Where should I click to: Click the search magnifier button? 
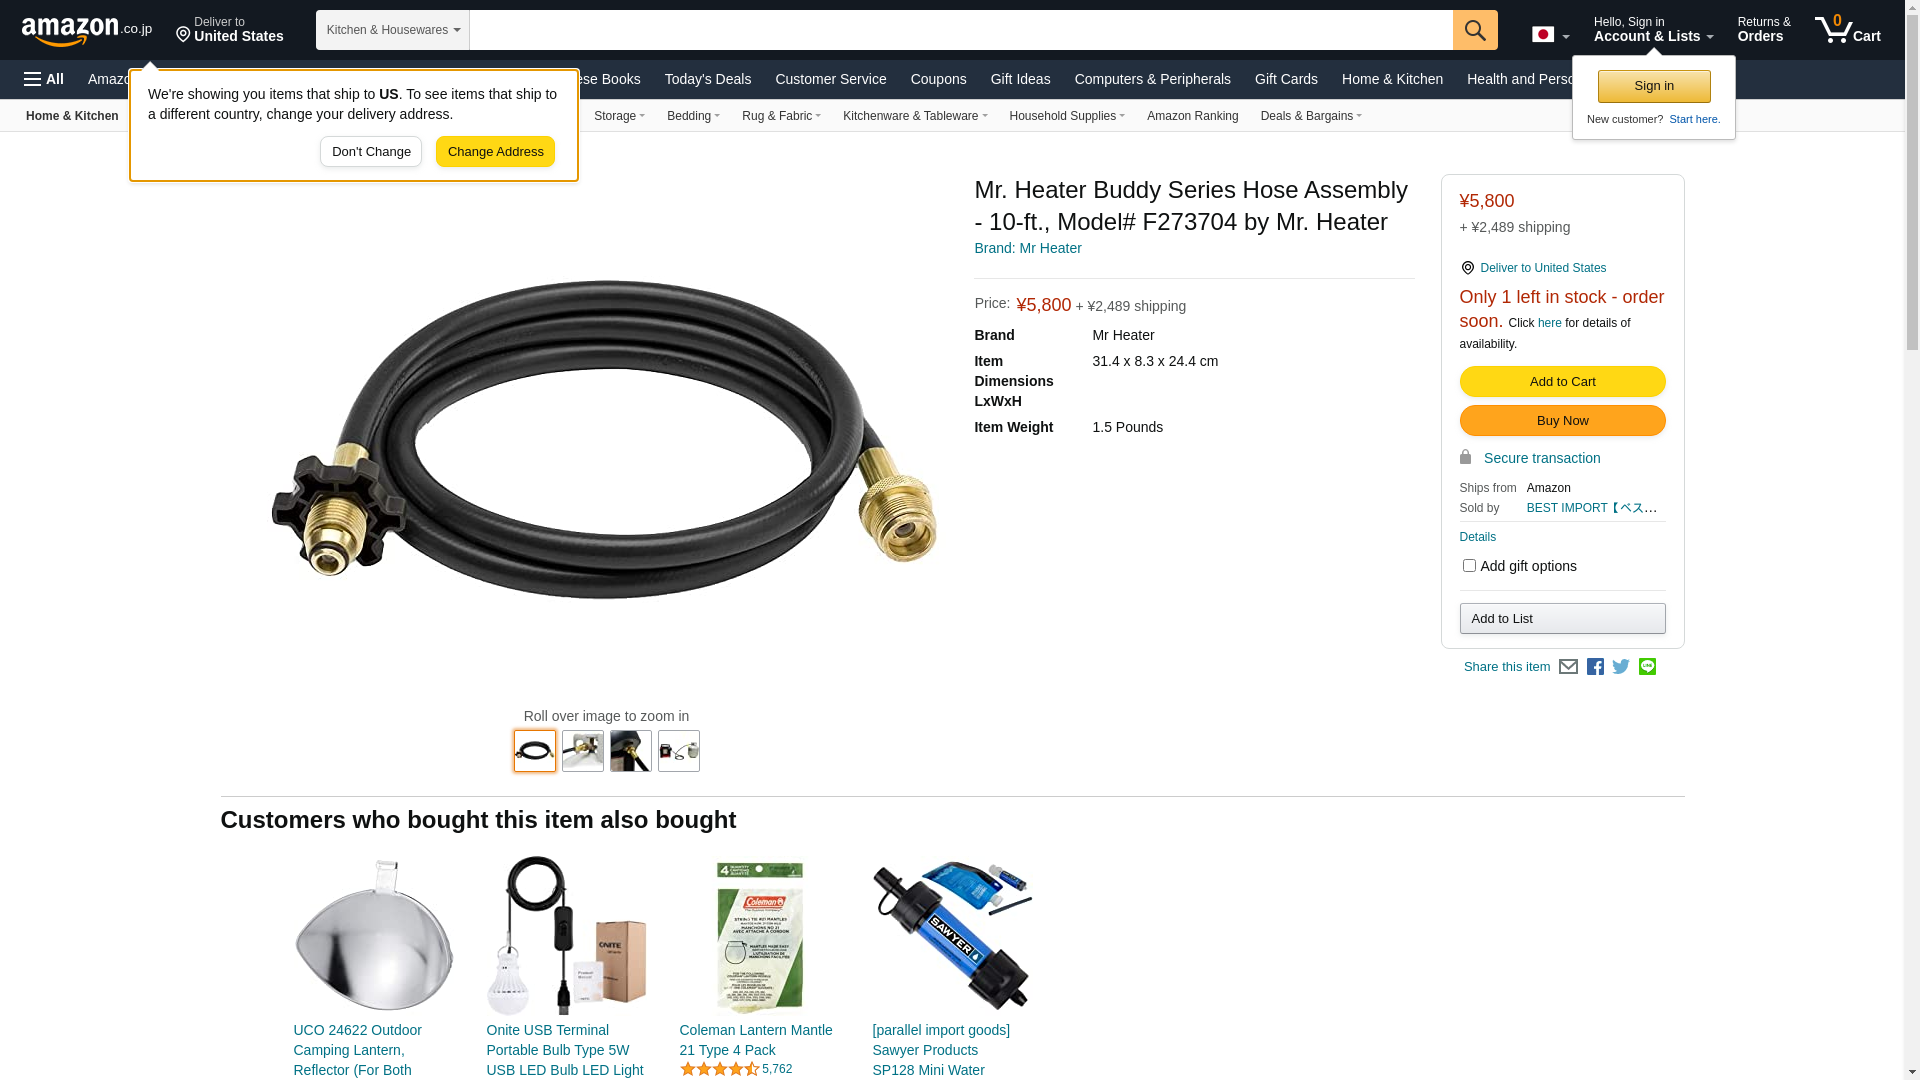[x=1475, y=30]
